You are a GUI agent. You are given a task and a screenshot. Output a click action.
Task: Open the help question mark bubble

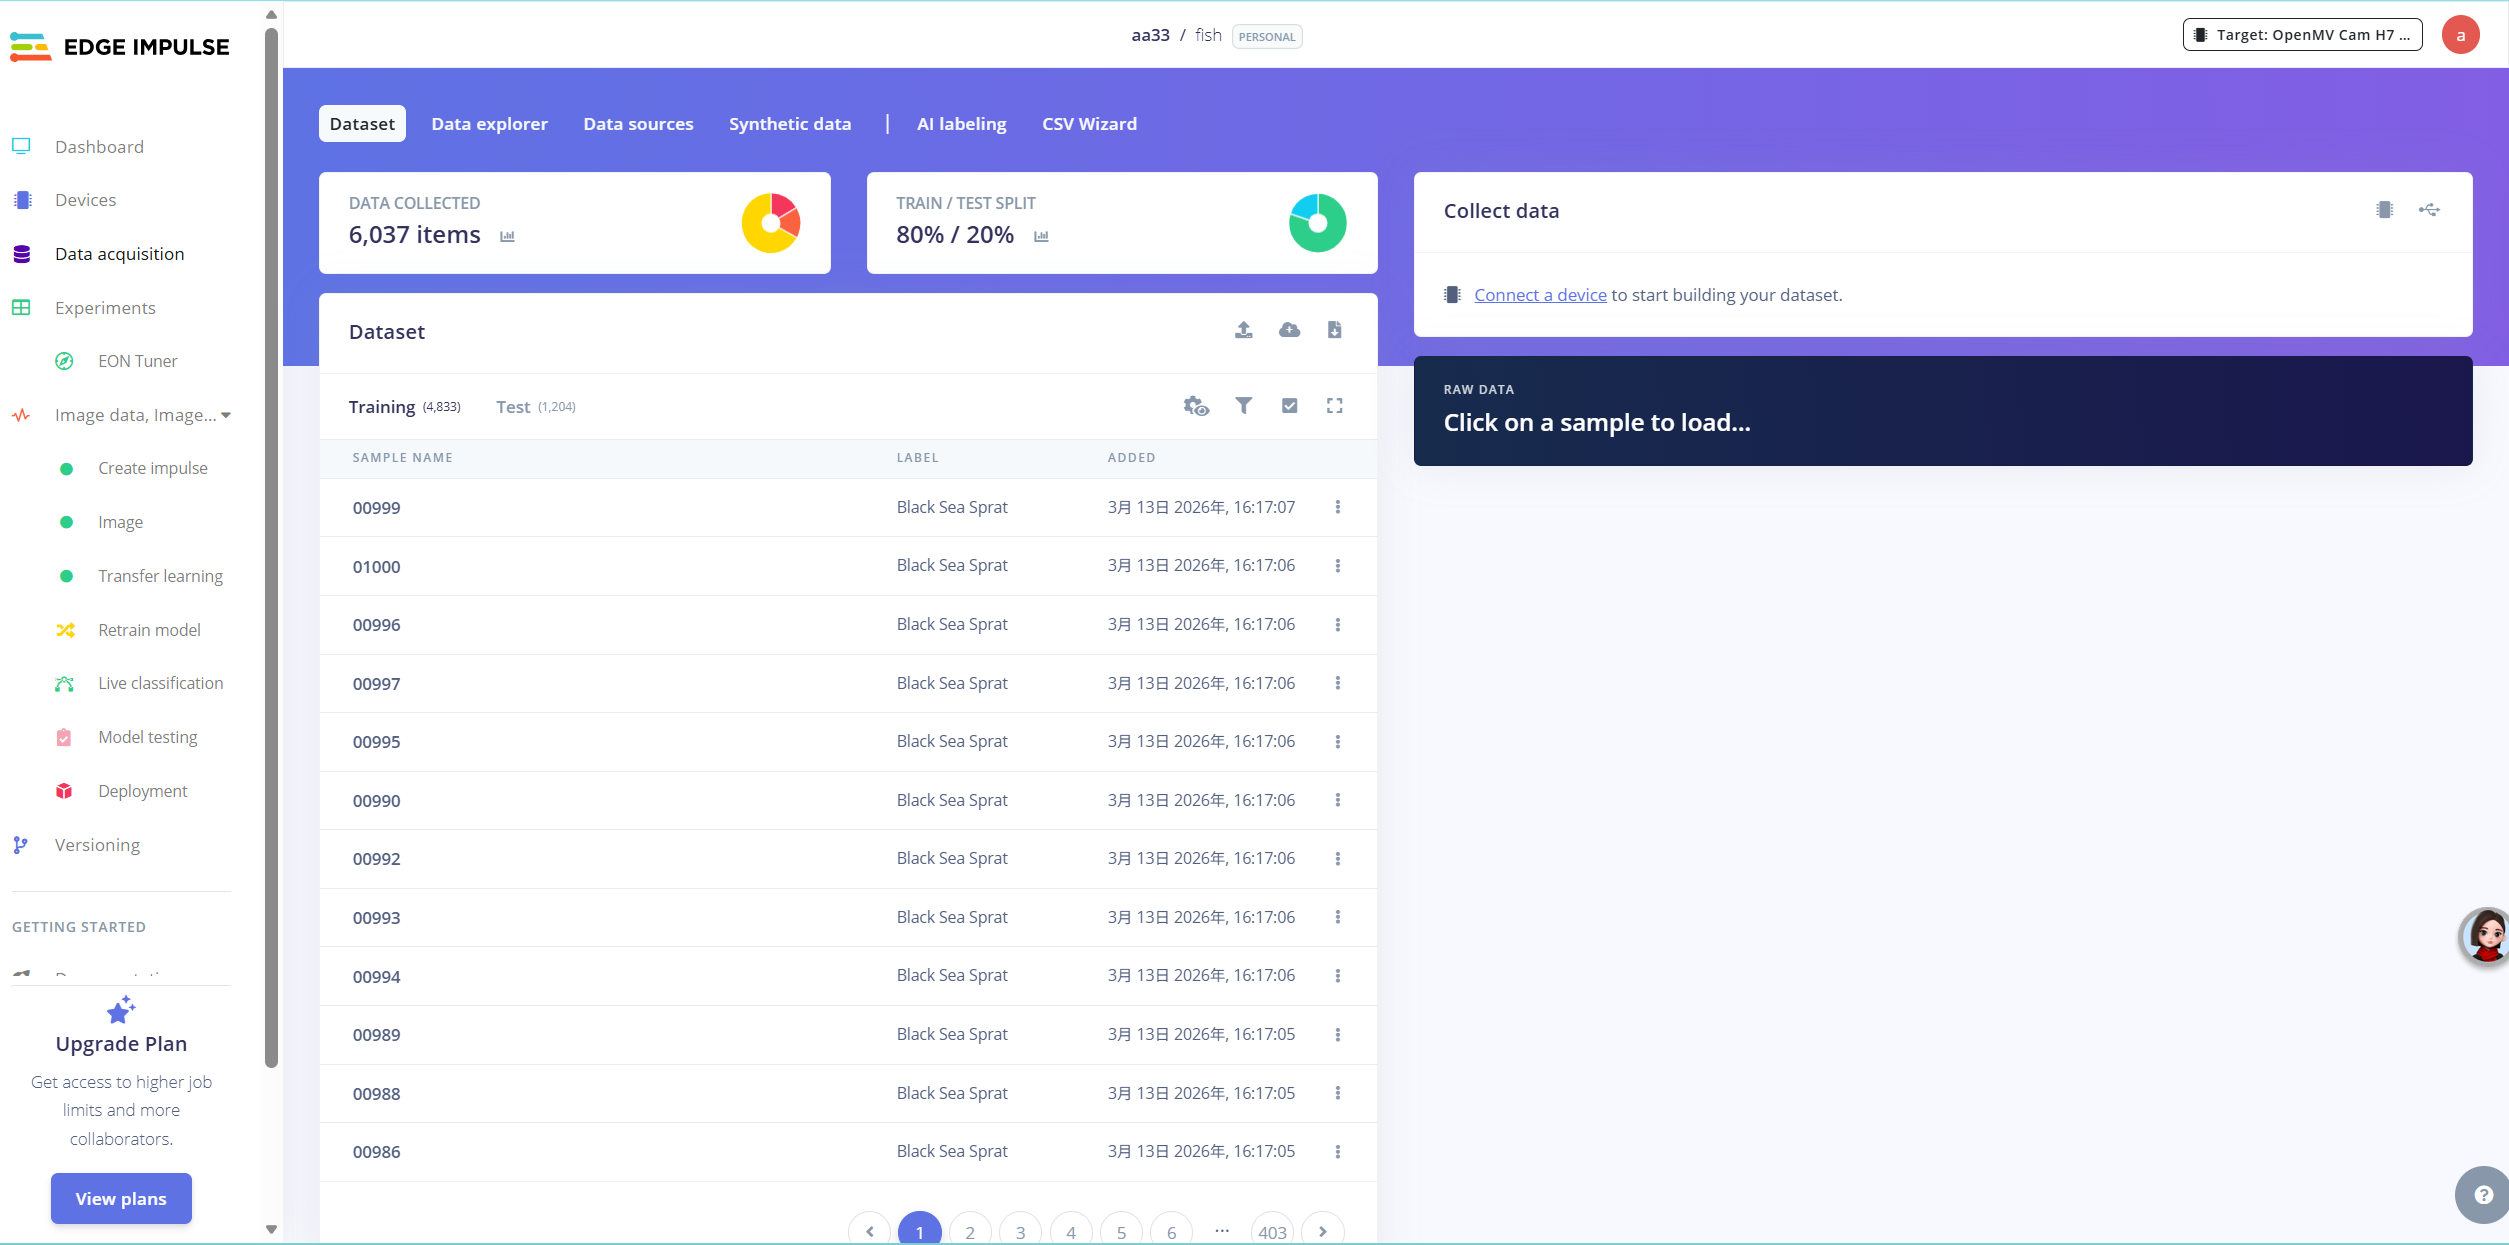[2483, 1194]
